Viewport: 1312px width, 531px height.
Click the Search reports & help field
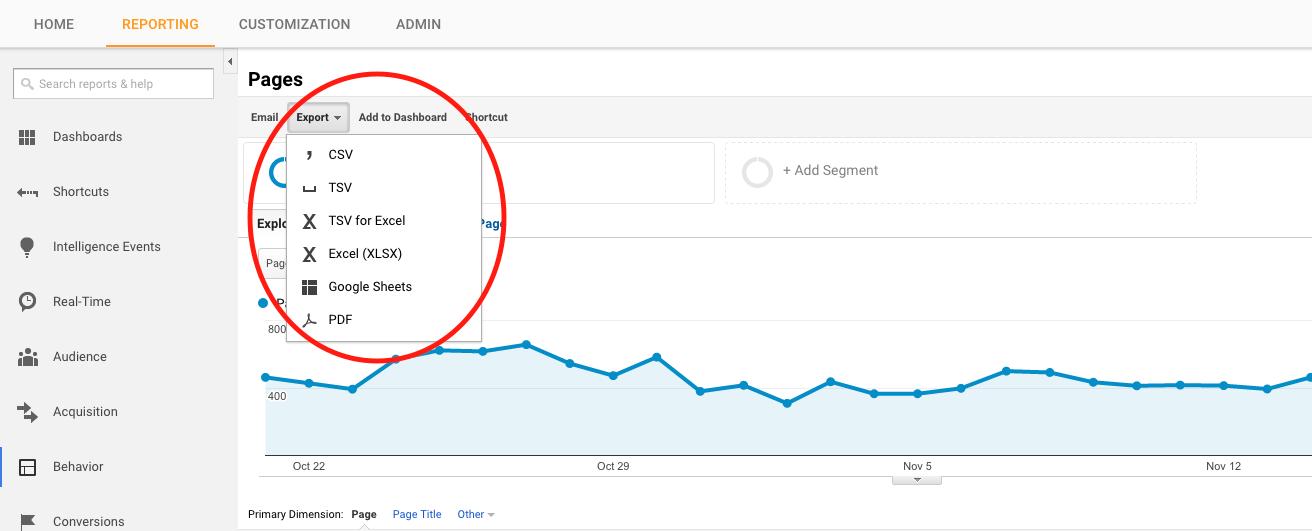[113, 84]
